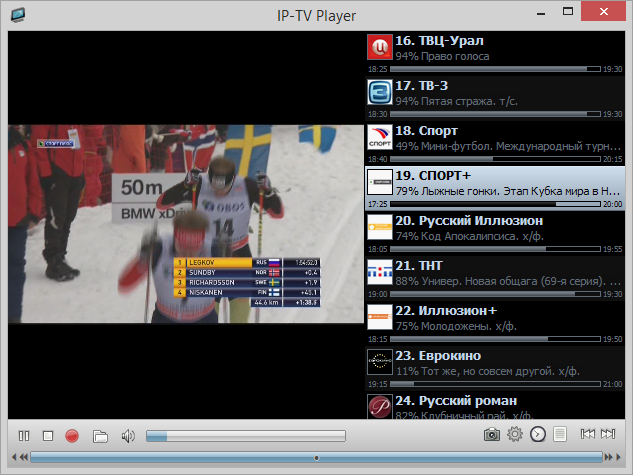Click program 'Код Апокалипсиса. х/ф.' text
The width and height of the screenshot is (633, 475).
(x=482, y=236)
